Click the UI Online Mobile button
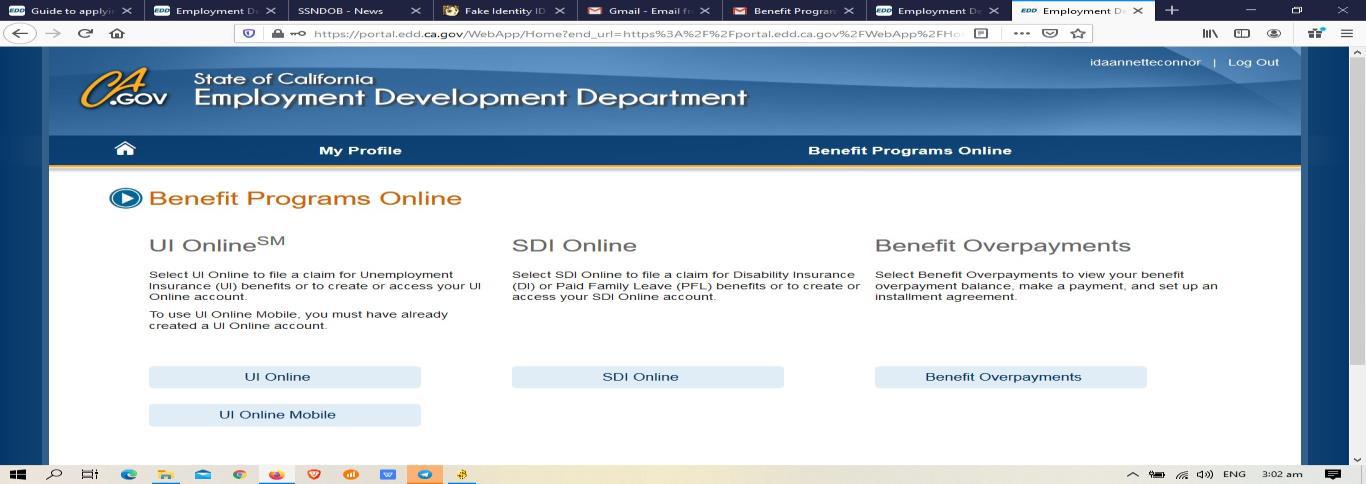Image resolution: width=1366 pixels, height=484 pixels. [285, 415]
